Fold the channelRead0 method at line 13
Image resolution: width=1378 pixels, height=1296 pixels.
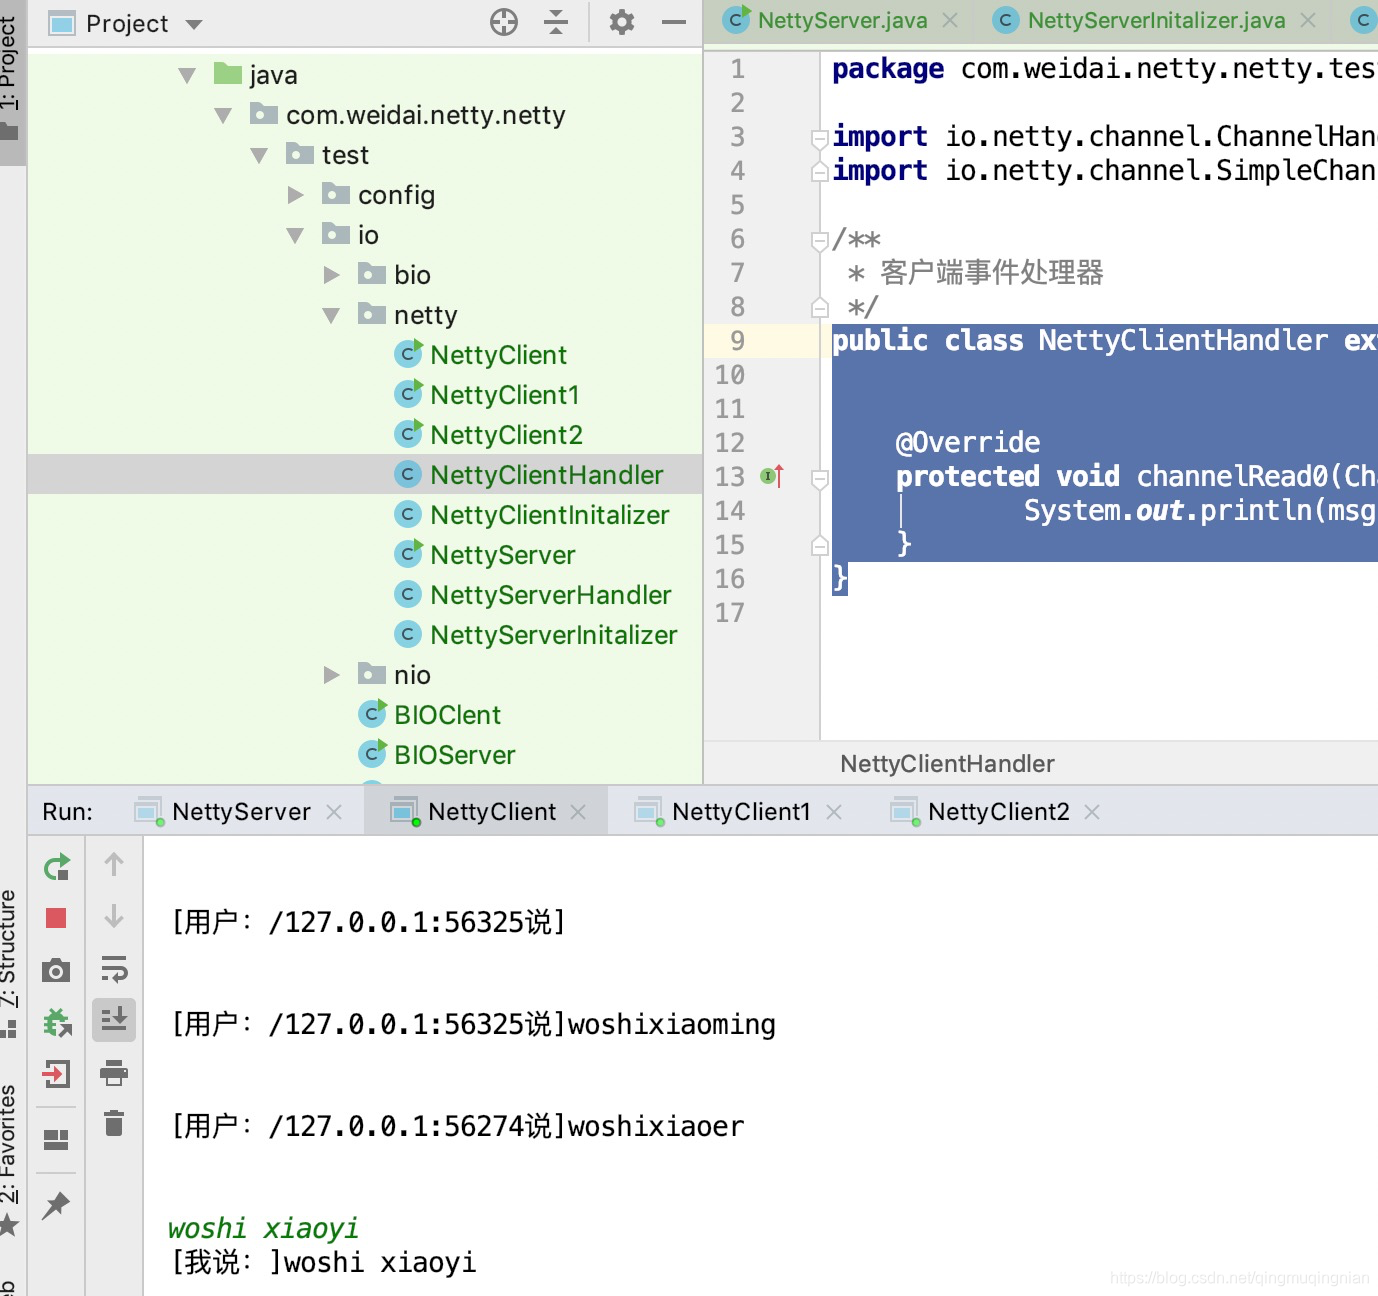819,478
